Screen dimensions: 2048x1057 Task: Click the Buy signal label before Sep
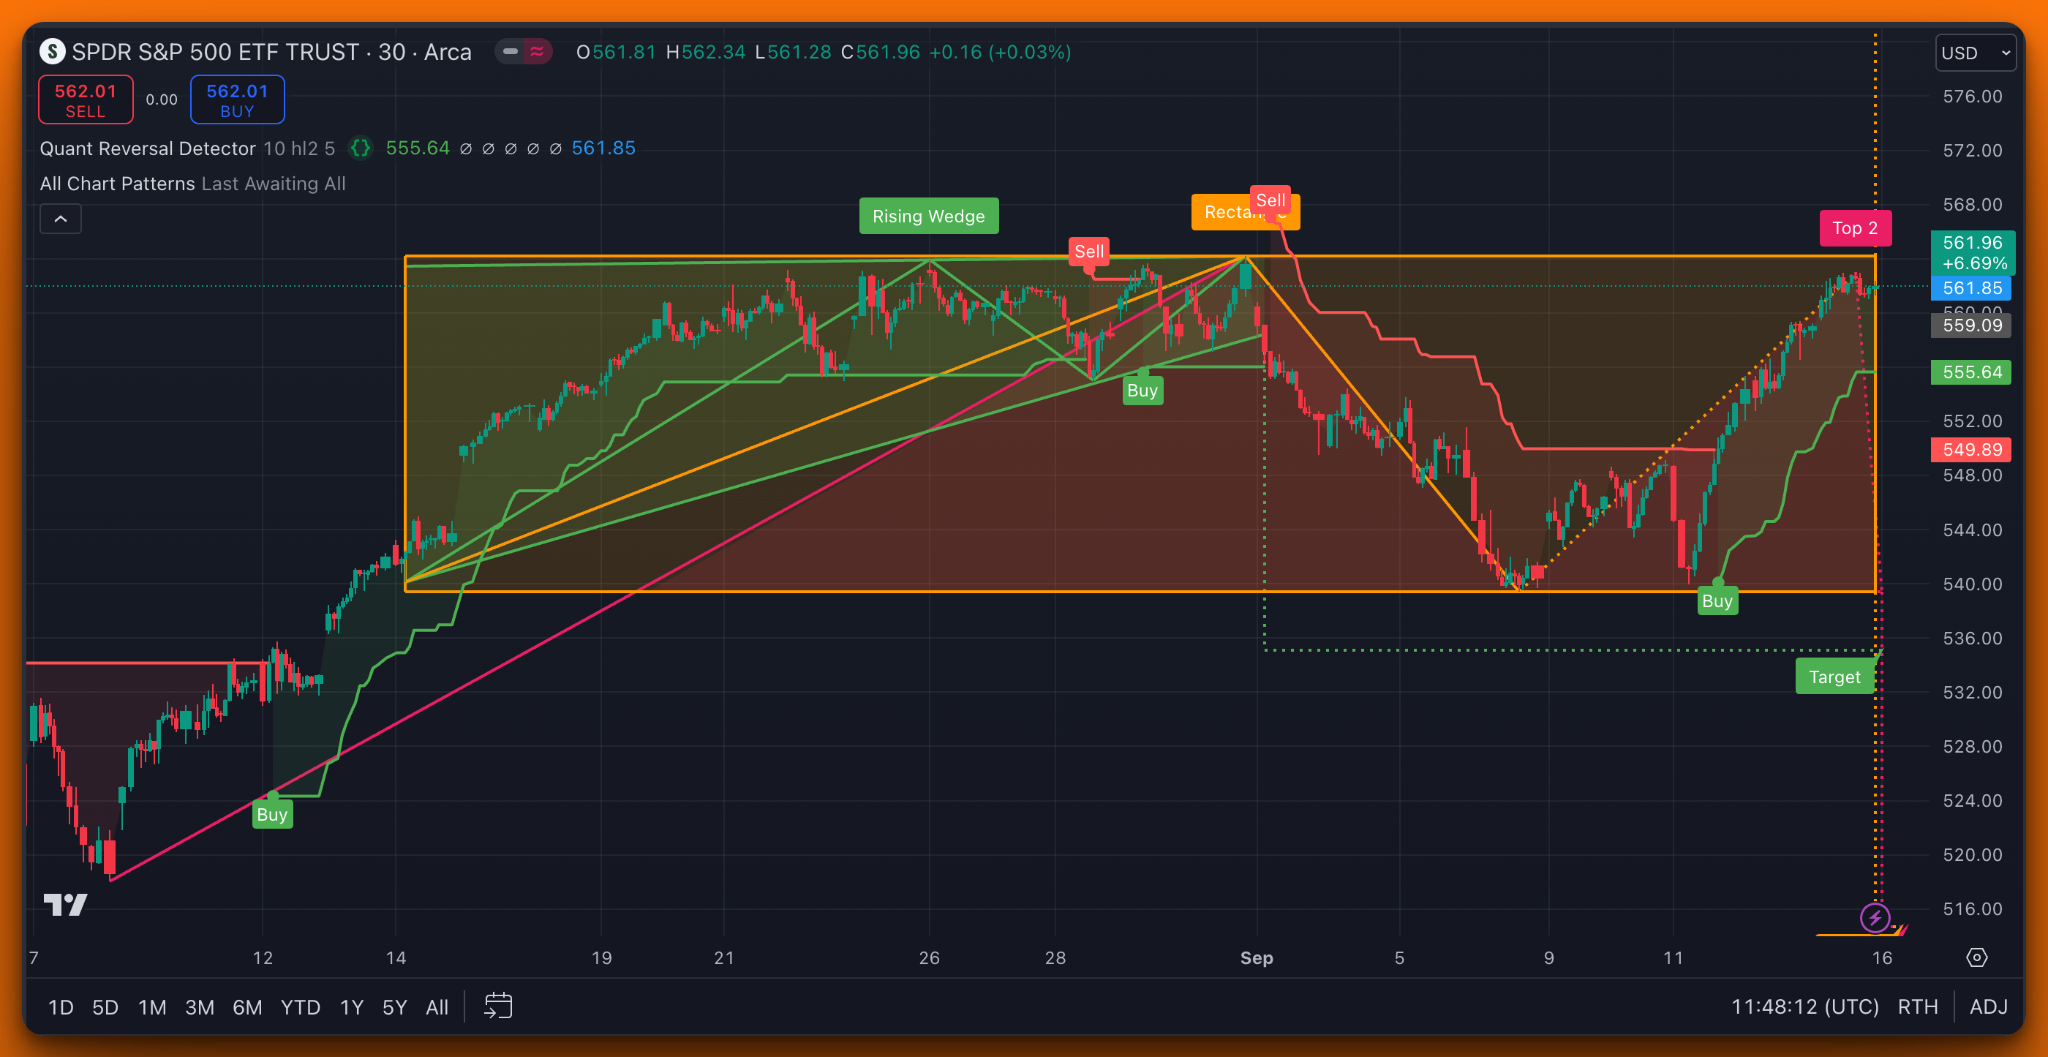1142,391
